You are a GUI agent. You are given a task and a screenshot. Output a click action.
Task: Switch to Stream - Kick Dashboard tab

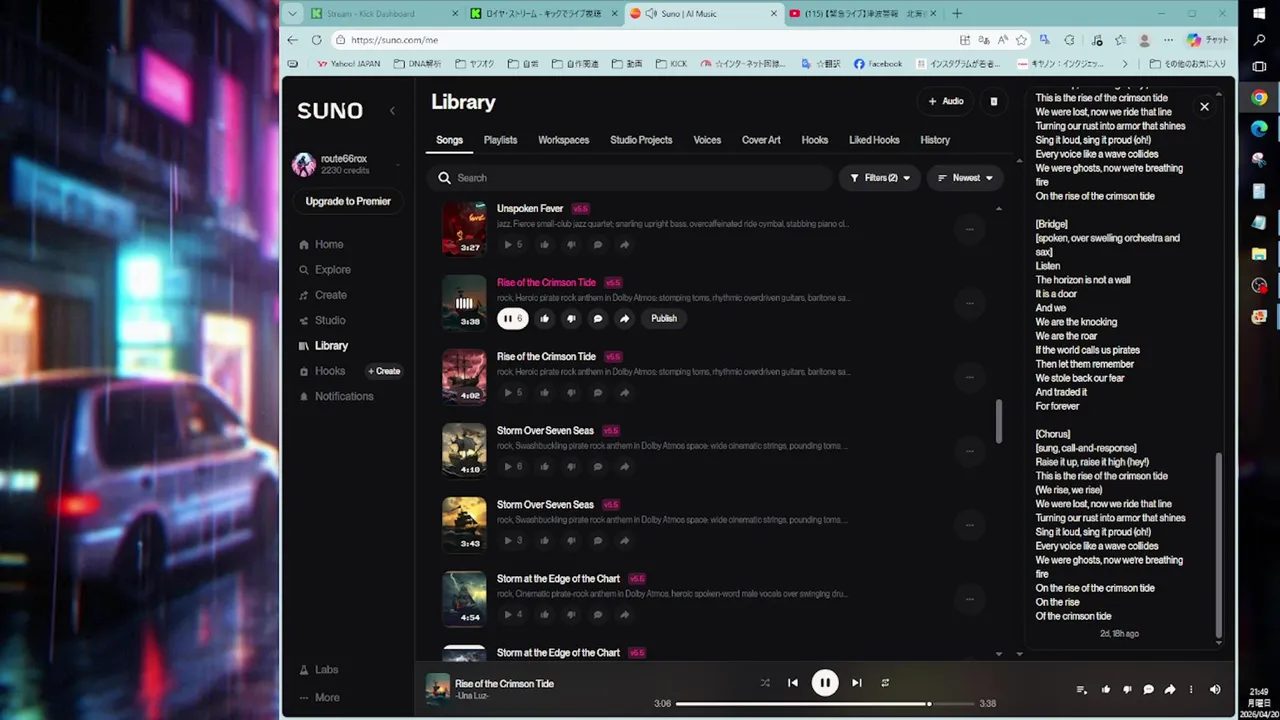pyautogui.click(x=383, y=13)
